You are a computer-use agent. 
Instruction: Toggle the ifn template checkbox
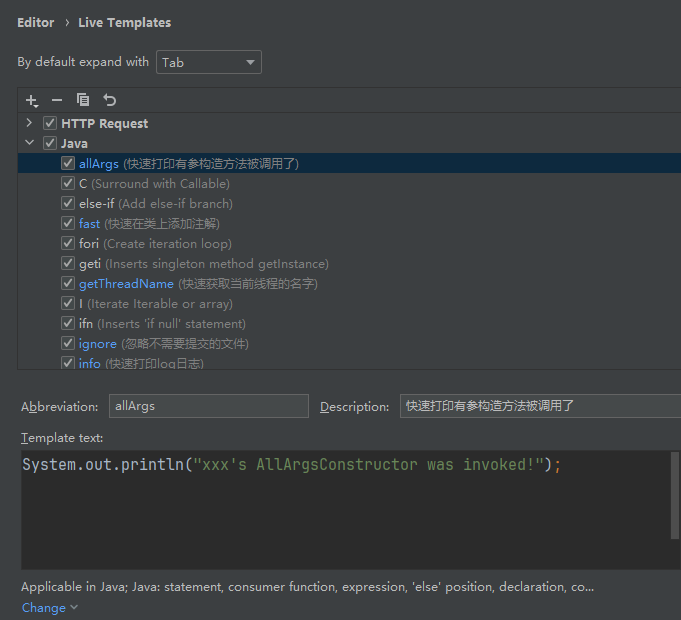[68, 323]
